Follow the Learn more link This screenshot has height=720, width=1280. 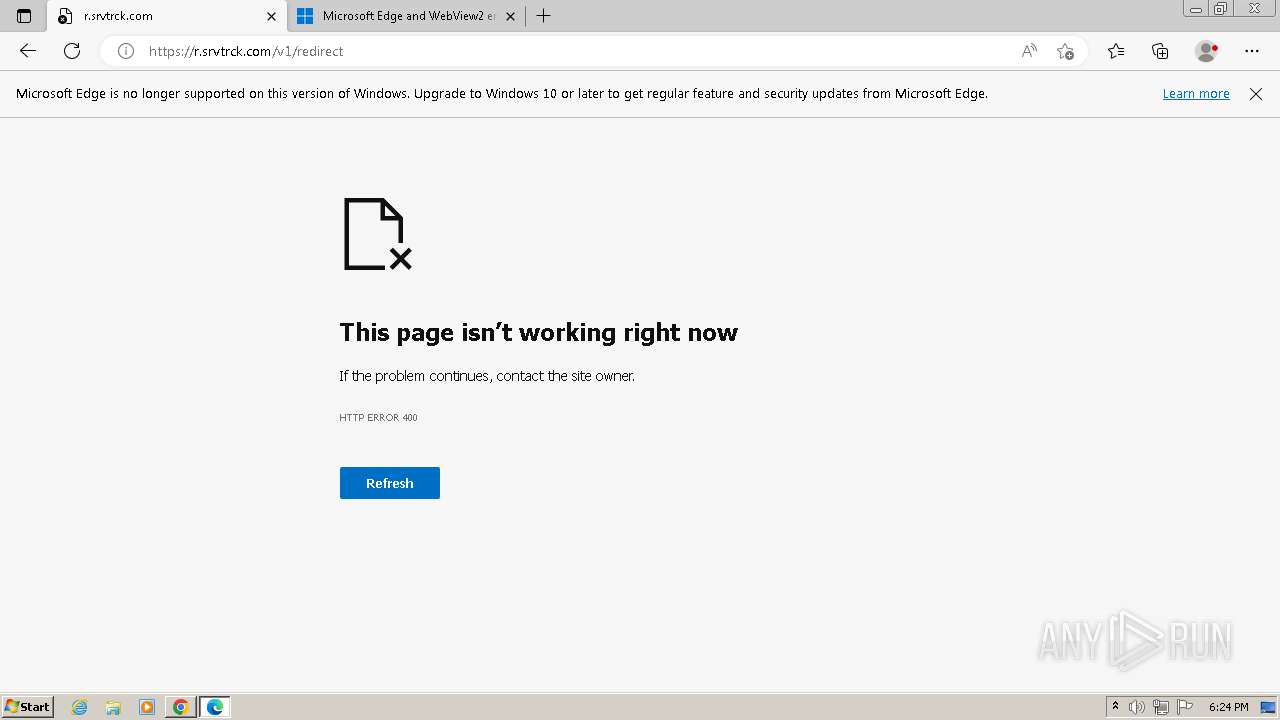[x=1196, y=94]
